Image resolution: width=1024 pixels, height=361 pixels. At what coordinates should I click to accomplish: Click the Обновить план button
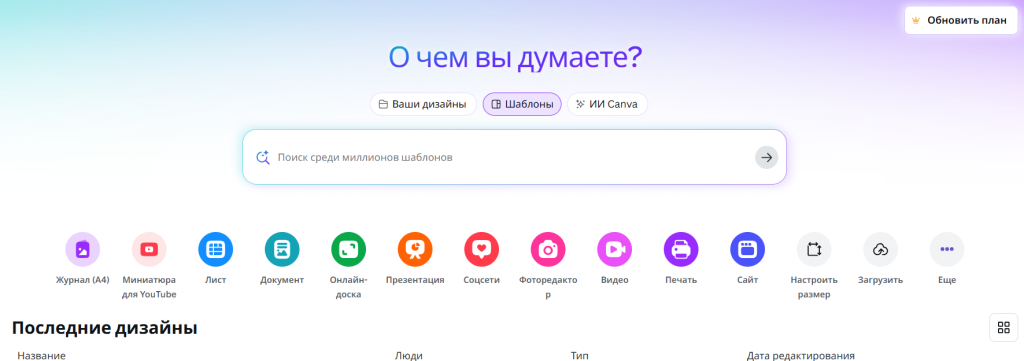point(961,20)
